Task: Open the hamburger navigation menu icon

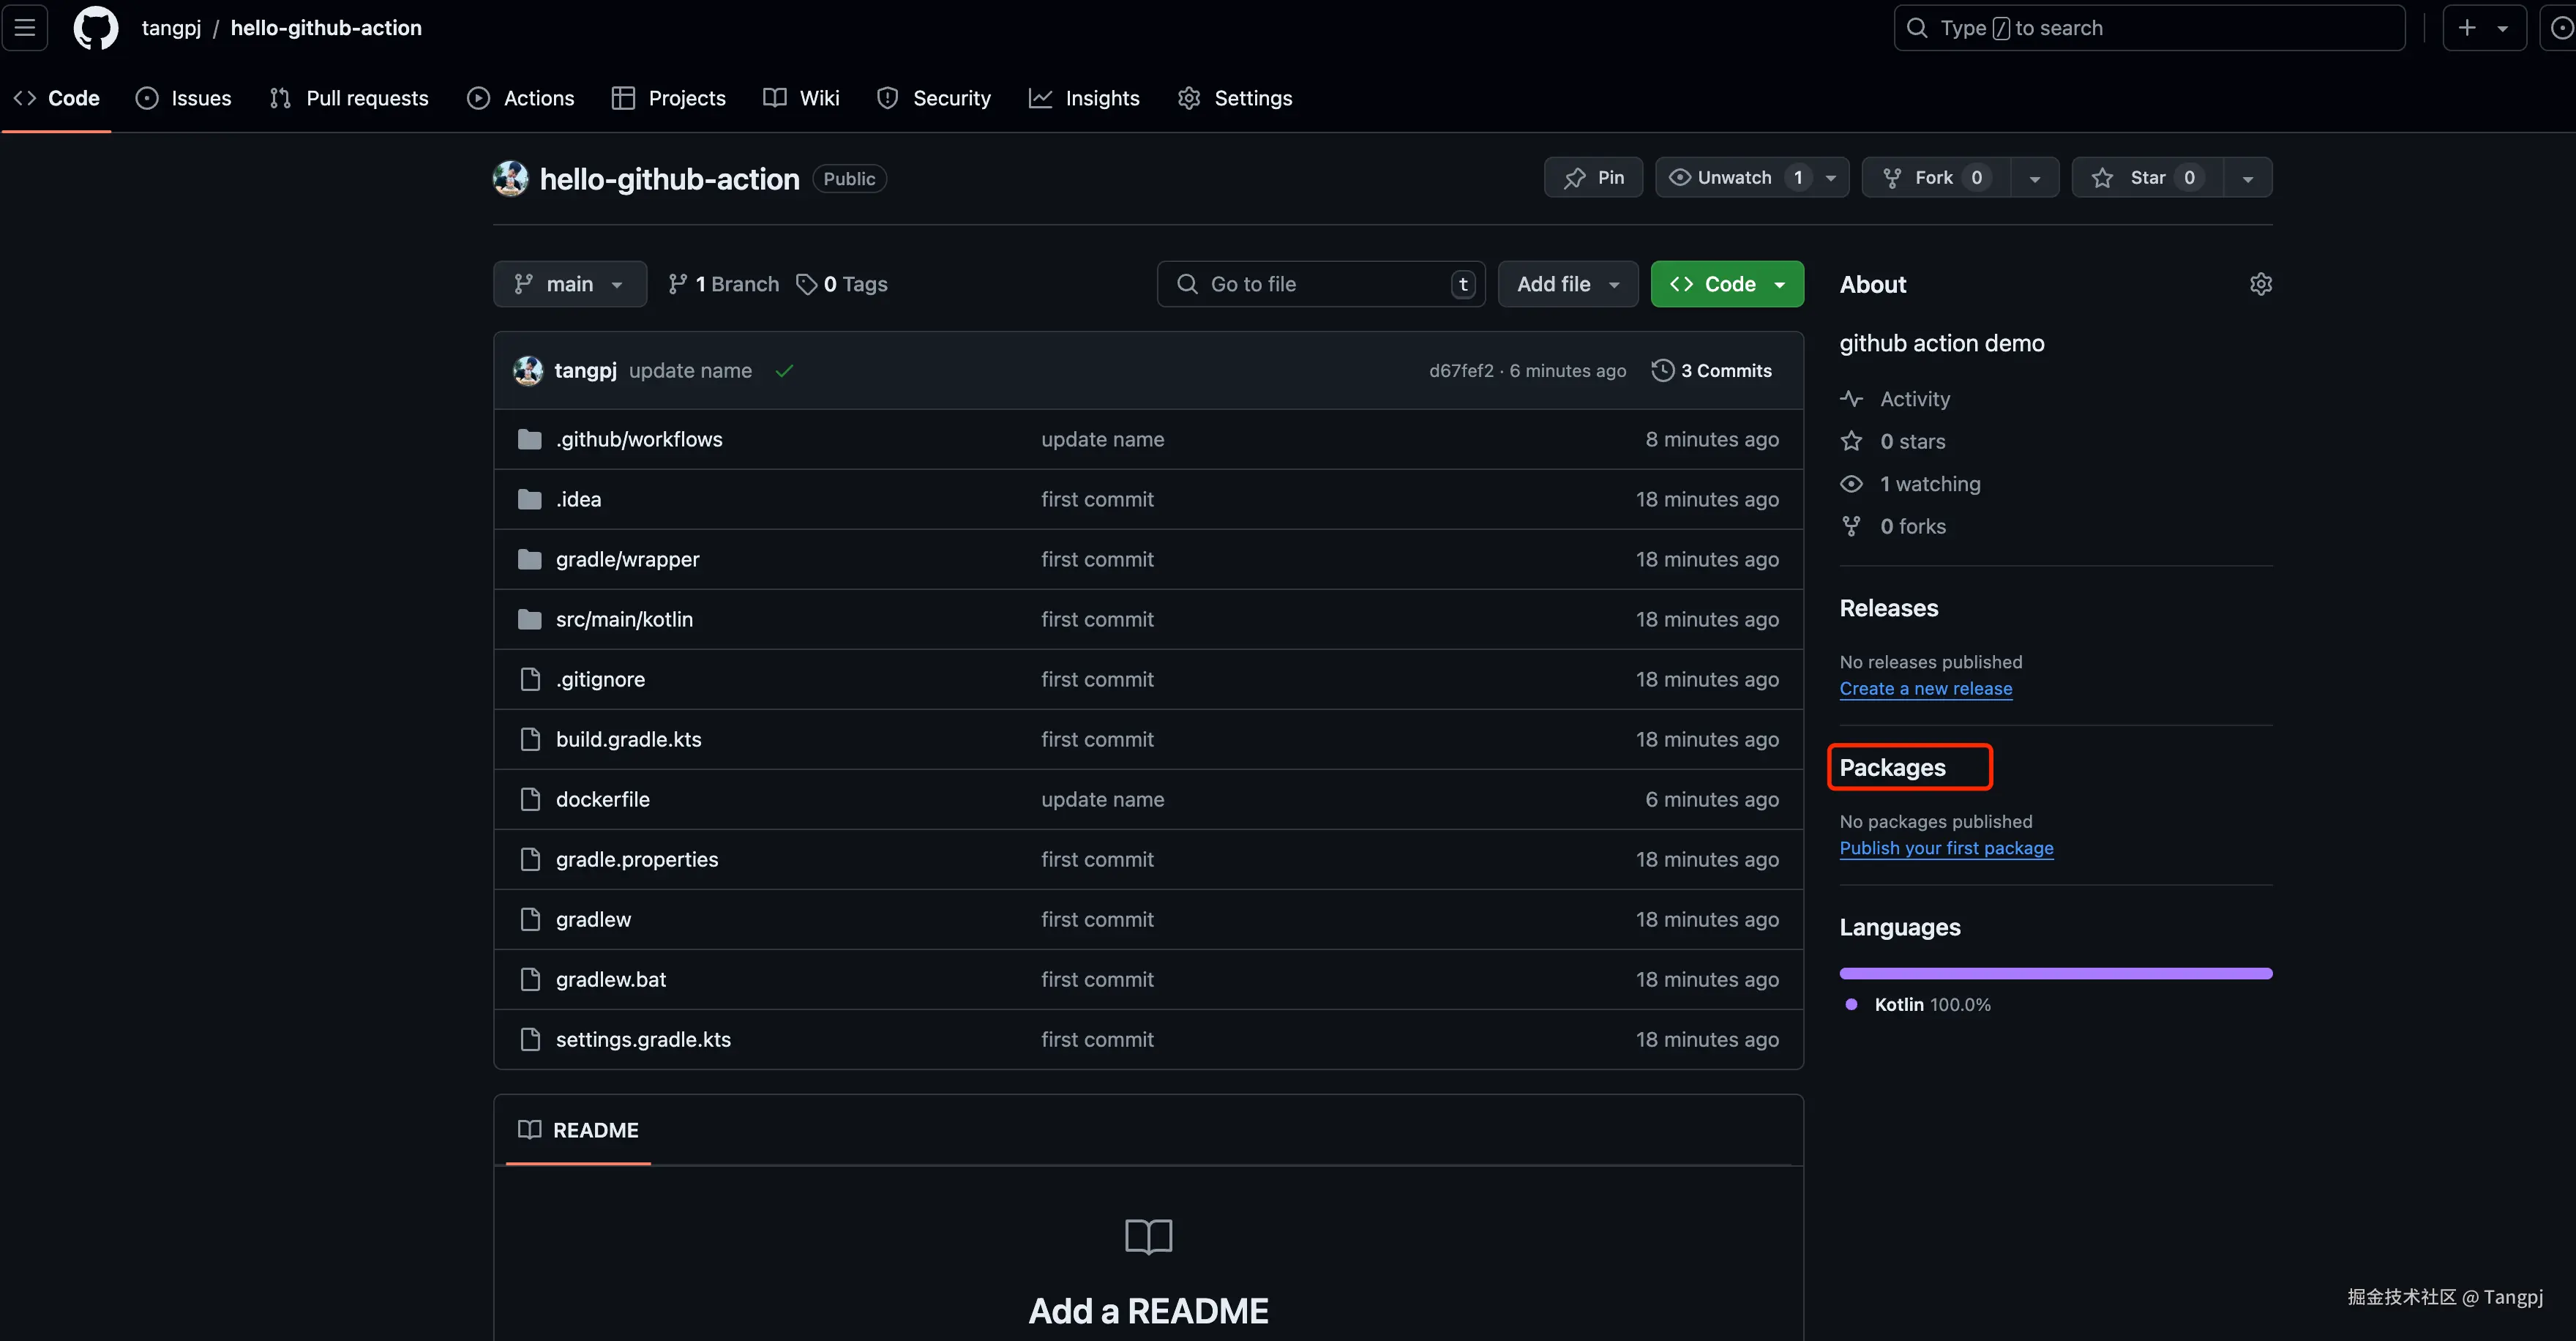Action: tap(25, 28)
